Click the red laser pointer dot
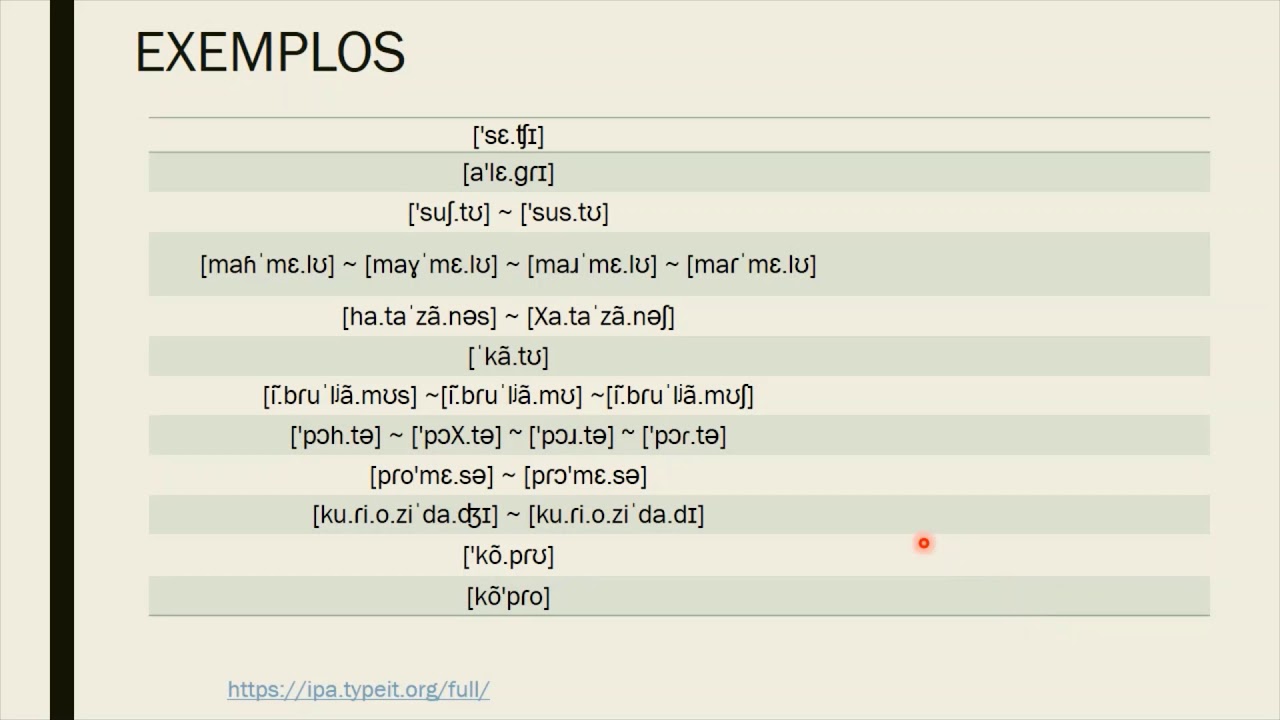 (x=924, y=543)
